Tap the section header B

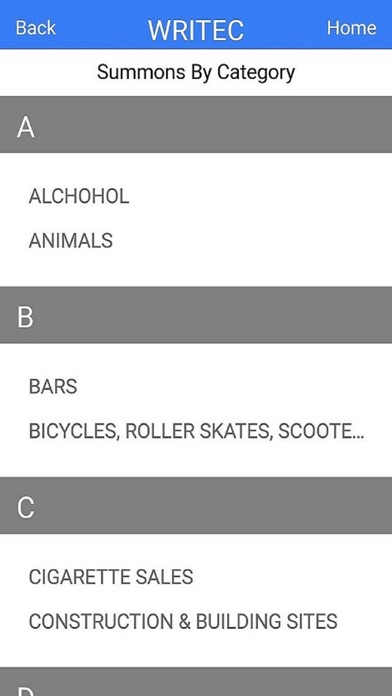[x=196, y=315]
